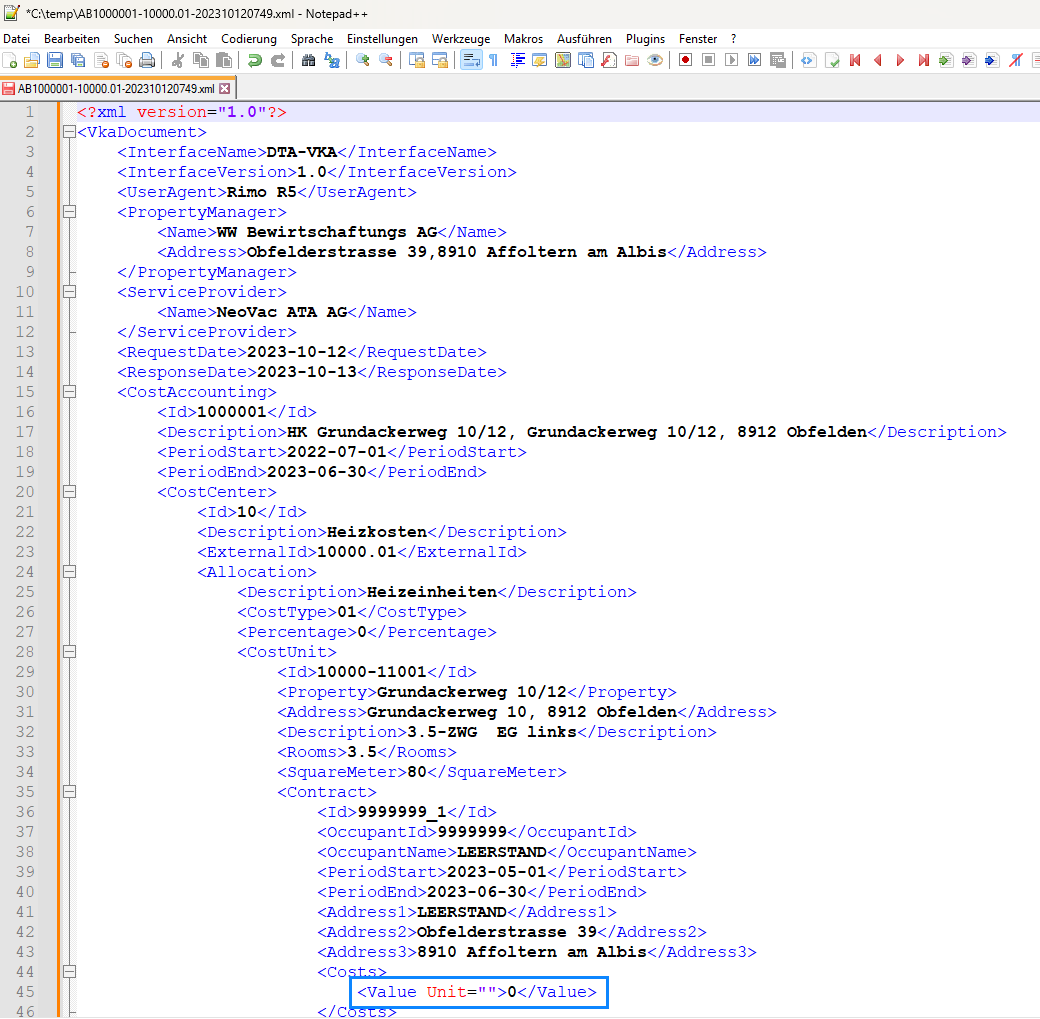Image resolution: width=1040 pixels, height=1019 pixels.
Task: Go to next difference red right arrow
Action: (x=900, y=61)
